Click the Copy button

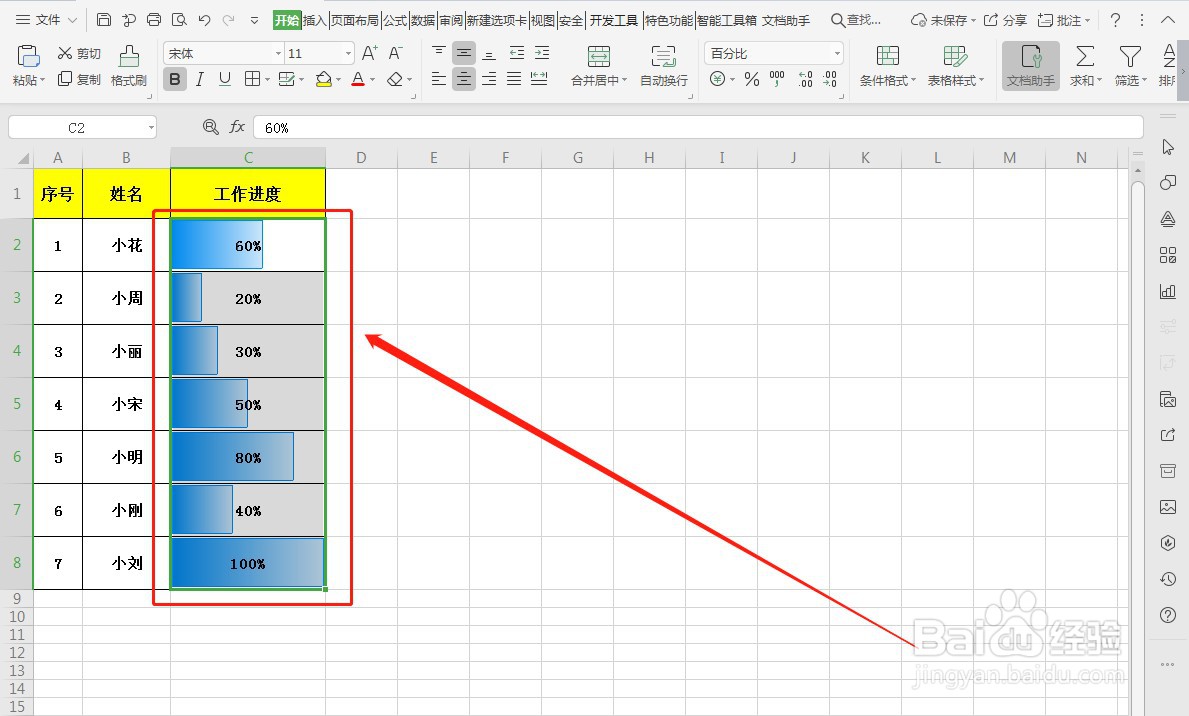click(79, 79)
